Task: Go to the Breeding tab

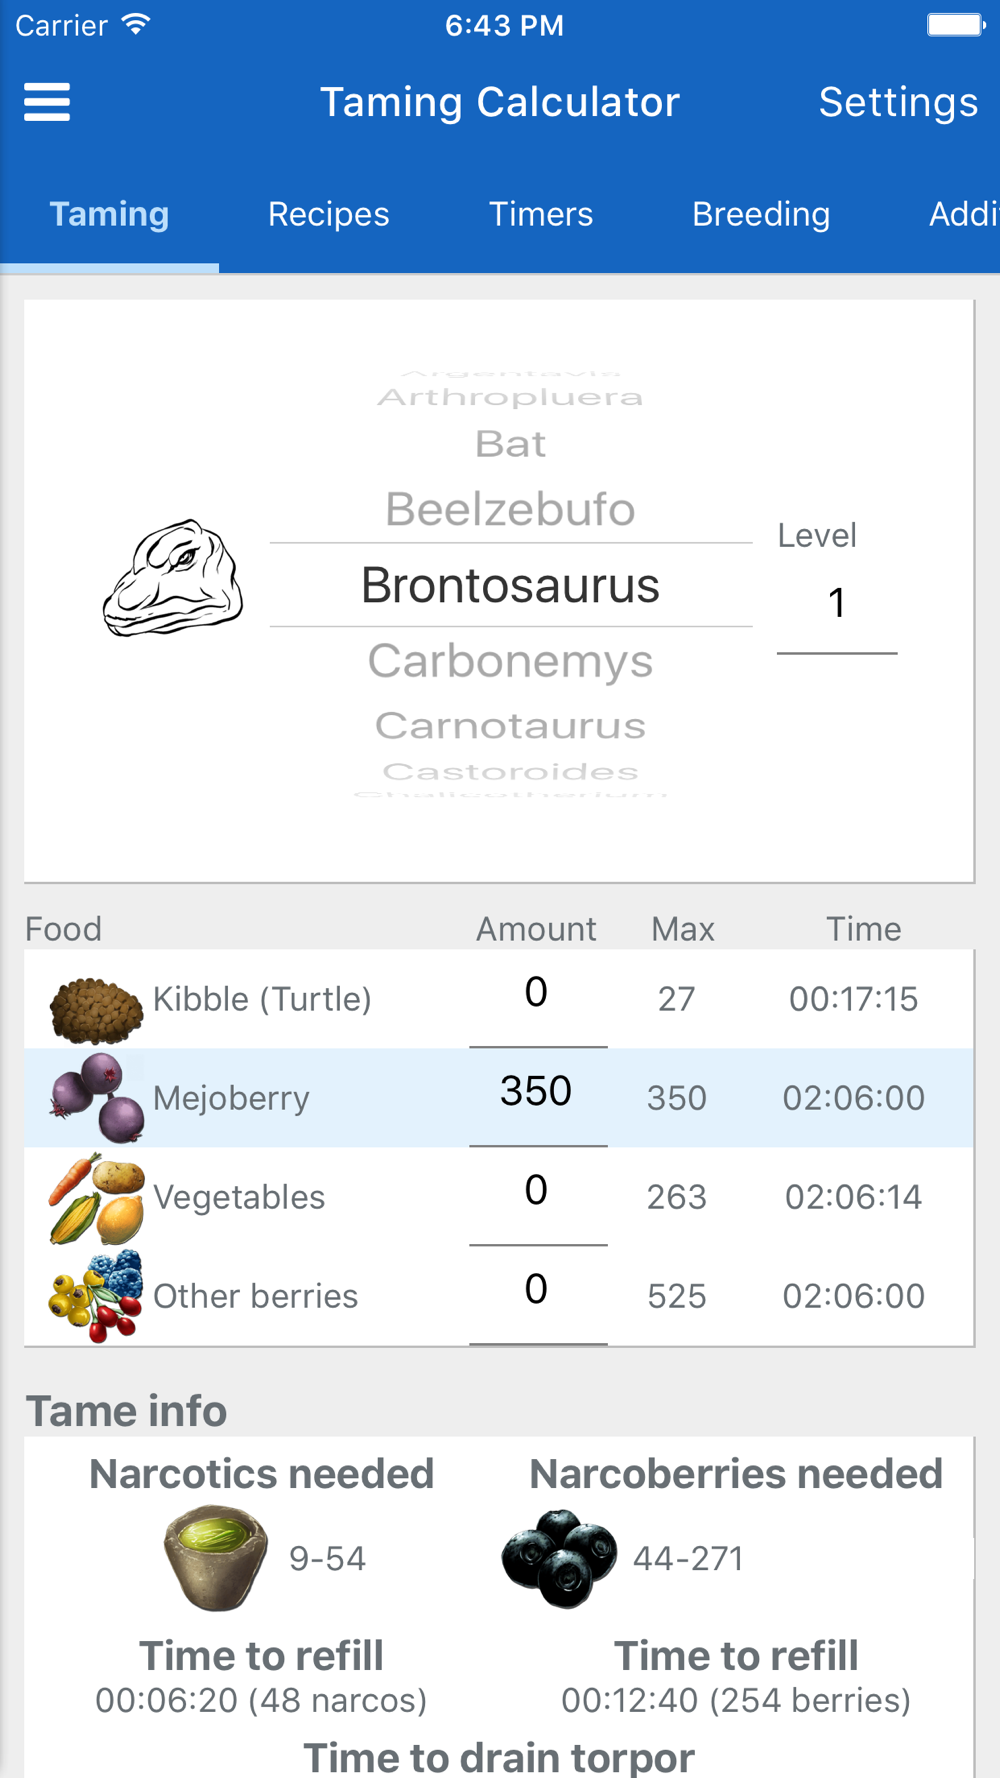Action: [760, 214]
